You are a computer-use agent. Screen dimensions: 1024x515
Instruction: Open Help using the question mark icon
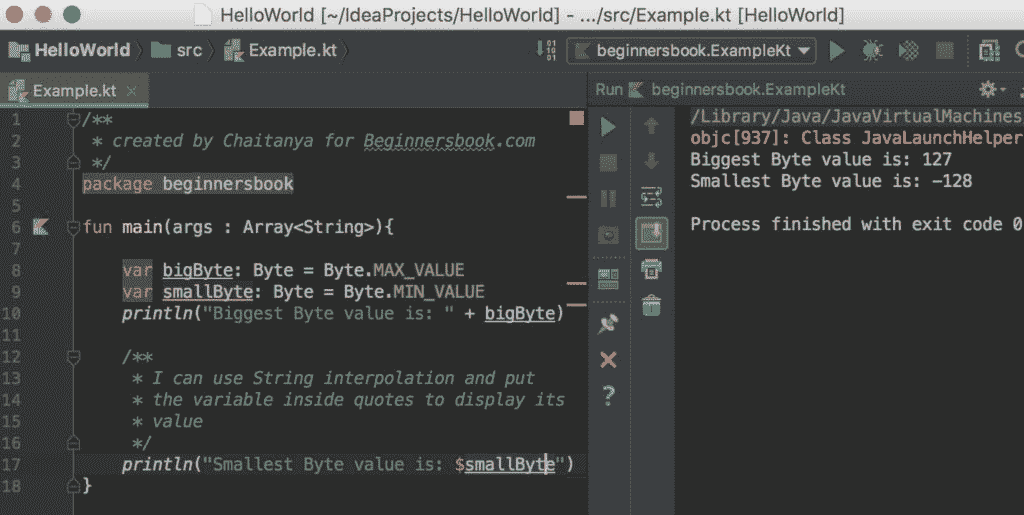[608, 395]
